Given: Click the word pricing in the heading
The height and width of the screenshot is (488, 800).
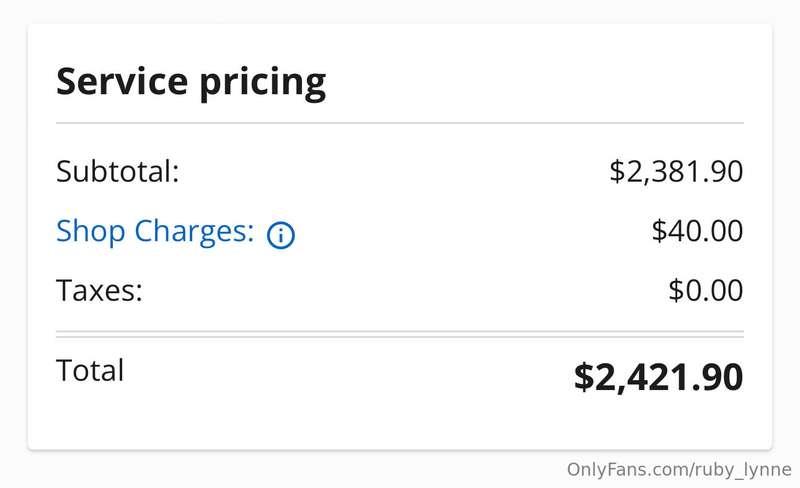Looking at the screenshot, I should tap(263, 84).
